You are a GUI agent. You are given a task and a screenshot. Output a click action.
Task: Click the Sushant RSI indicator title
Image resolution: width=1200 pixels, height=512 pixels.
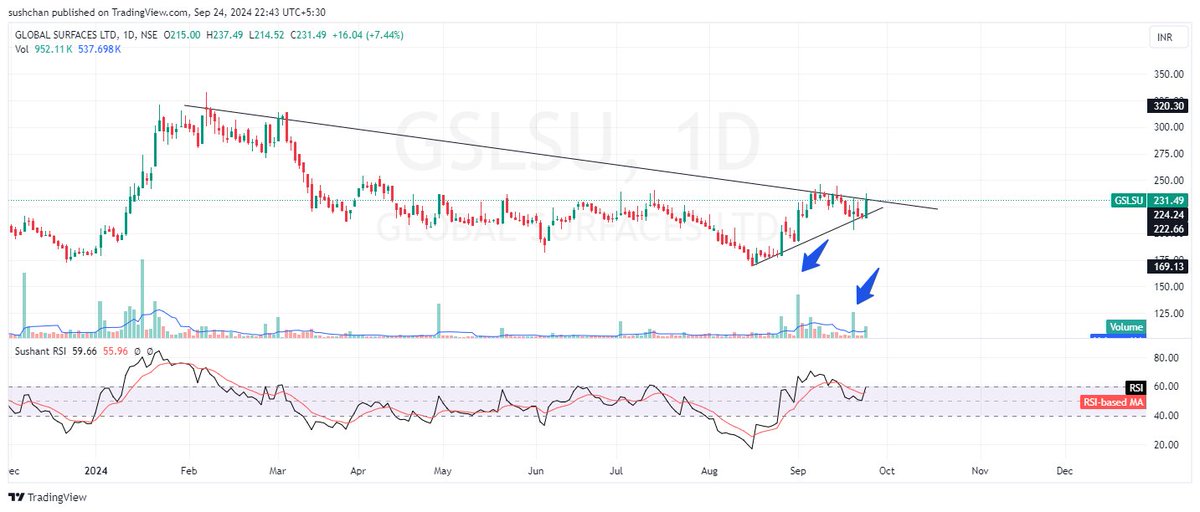coord(40,352)
